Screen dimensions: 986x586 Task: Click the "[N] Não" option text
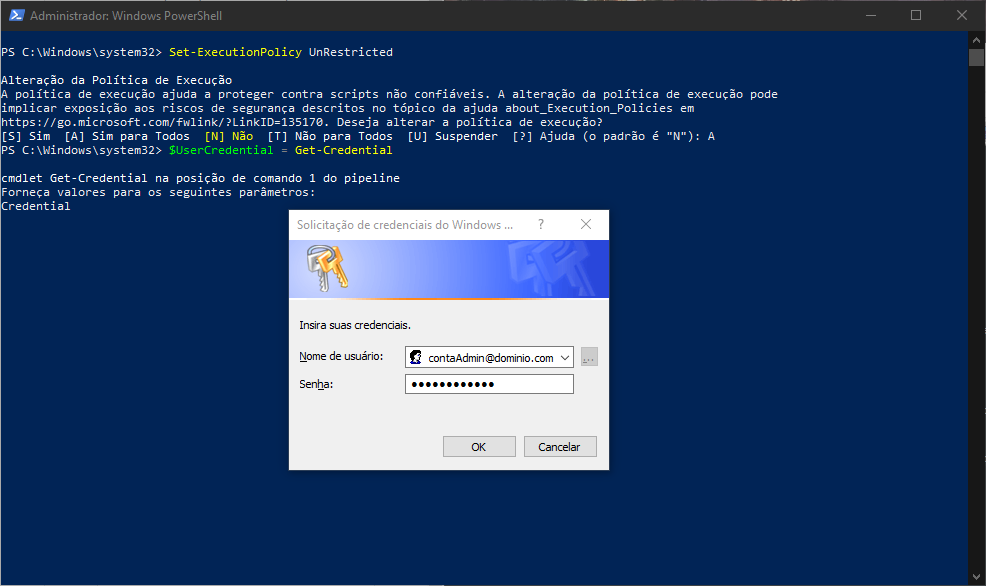pos(229,136)
